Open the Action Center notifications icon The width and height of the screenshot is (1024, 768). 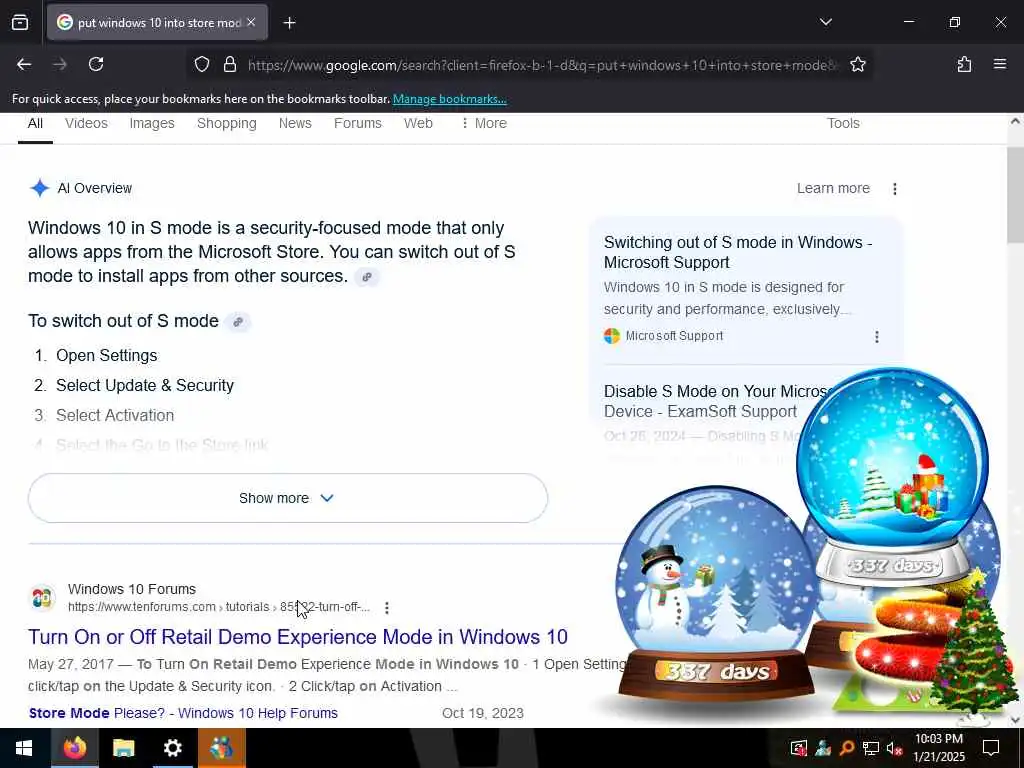(991, 748)
